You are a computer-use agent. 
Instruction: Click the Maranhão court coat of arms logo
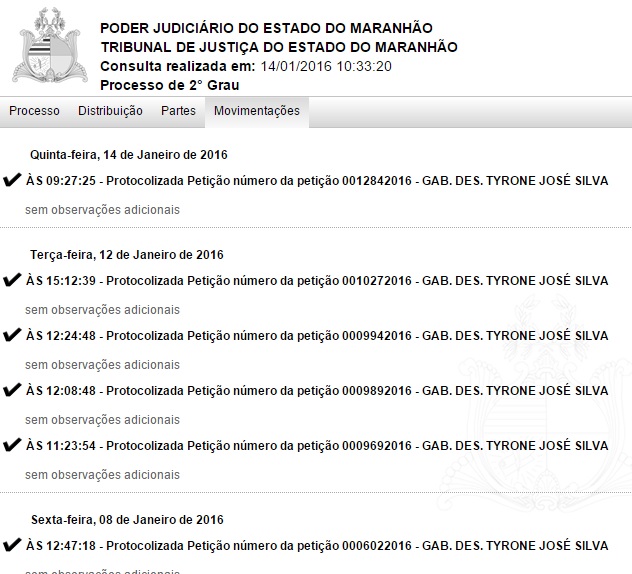click(47, 47)
